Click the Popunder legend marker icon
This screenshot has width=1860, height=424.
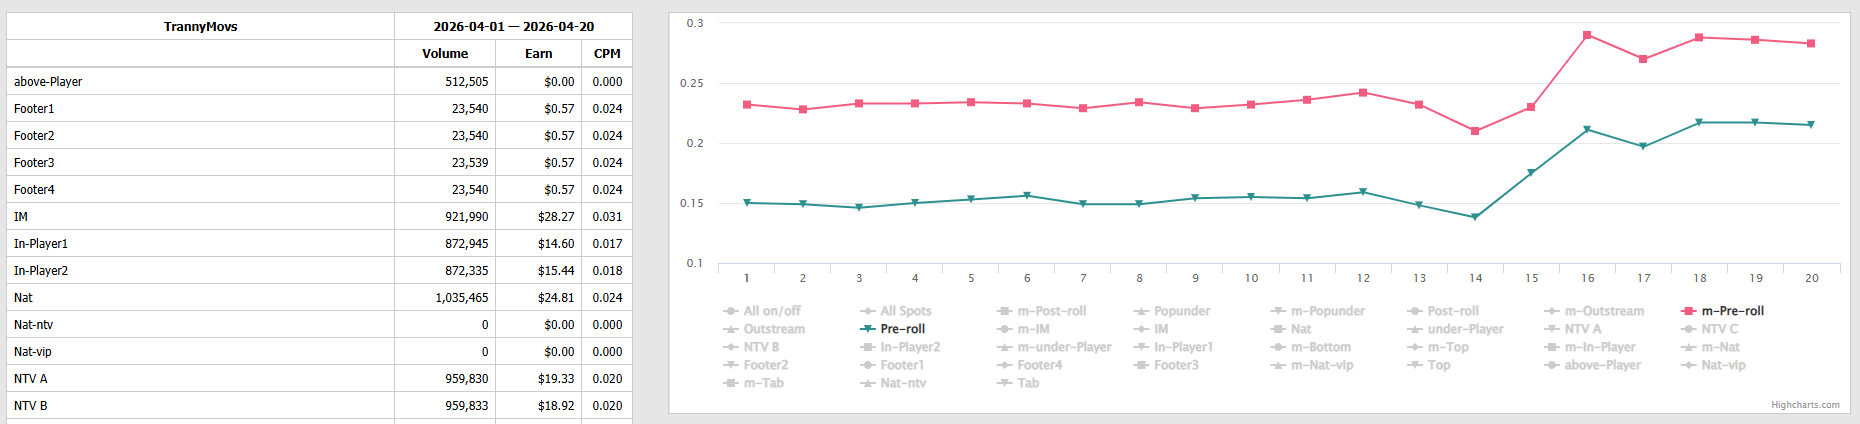[x=1141, y=311]
